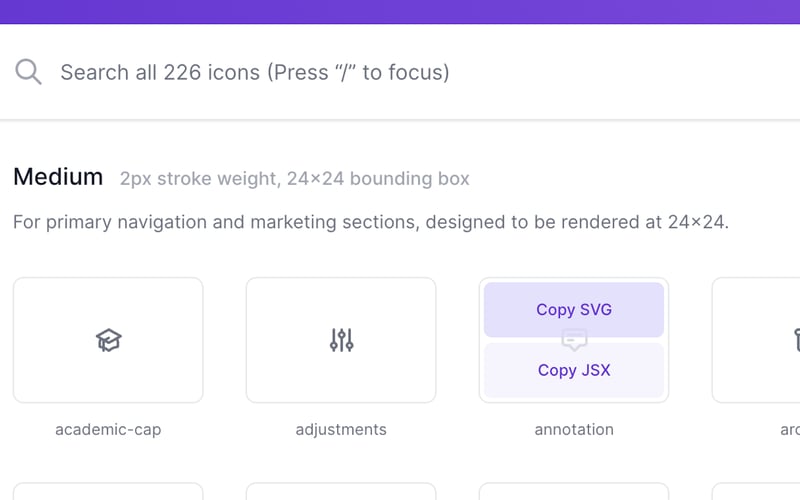Click the purple header bar
Screen dimensions: 800x500
400,11
